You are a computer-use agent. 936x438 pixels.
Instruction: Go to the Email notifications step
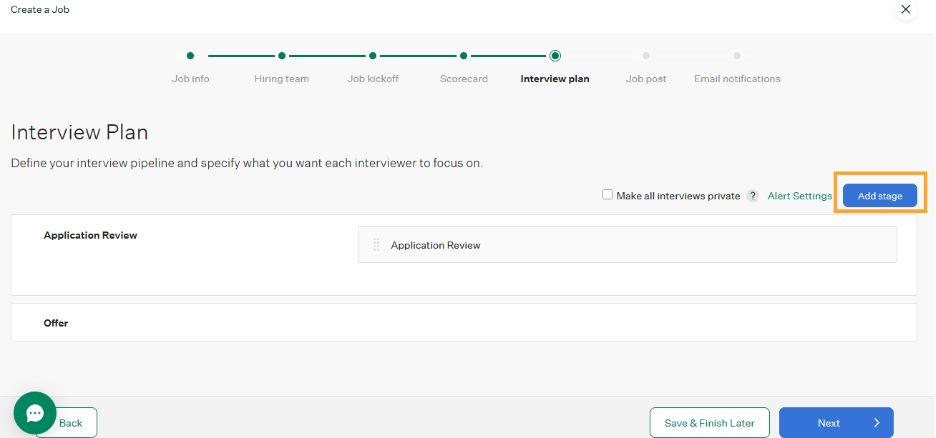pyautogui.click(x=737, y=78)
